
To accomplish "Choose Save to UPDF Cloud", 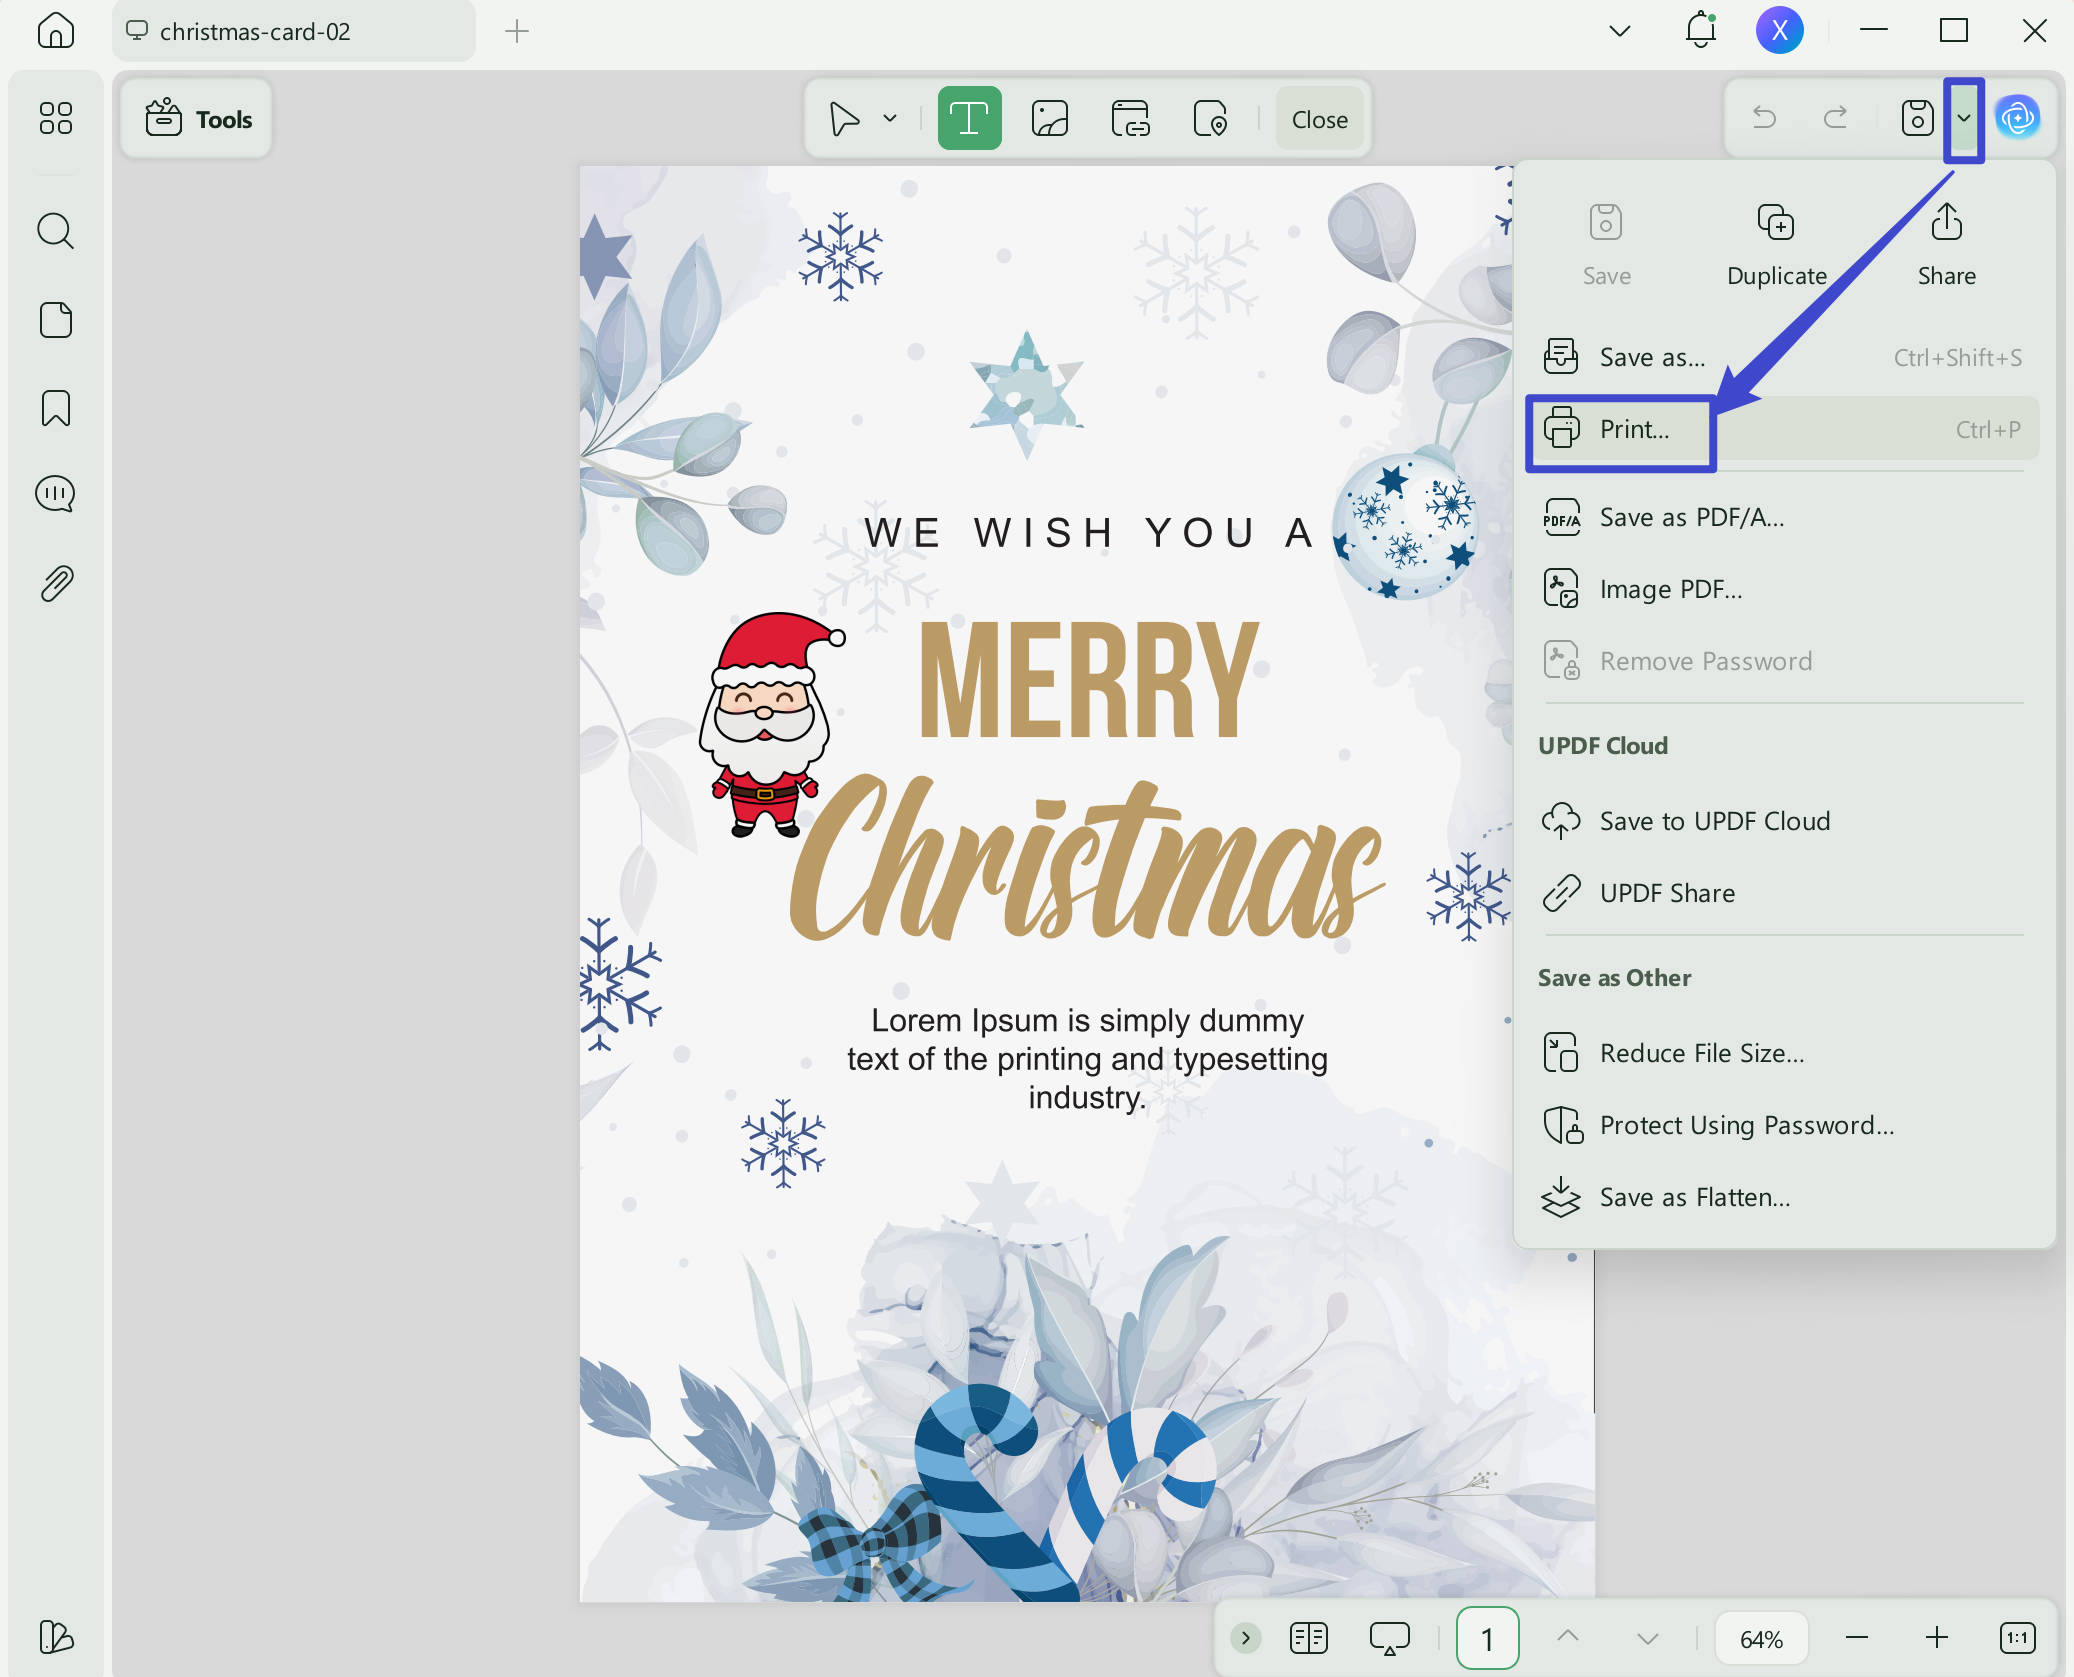I will pyautogui.click(x=1785, y=821).
